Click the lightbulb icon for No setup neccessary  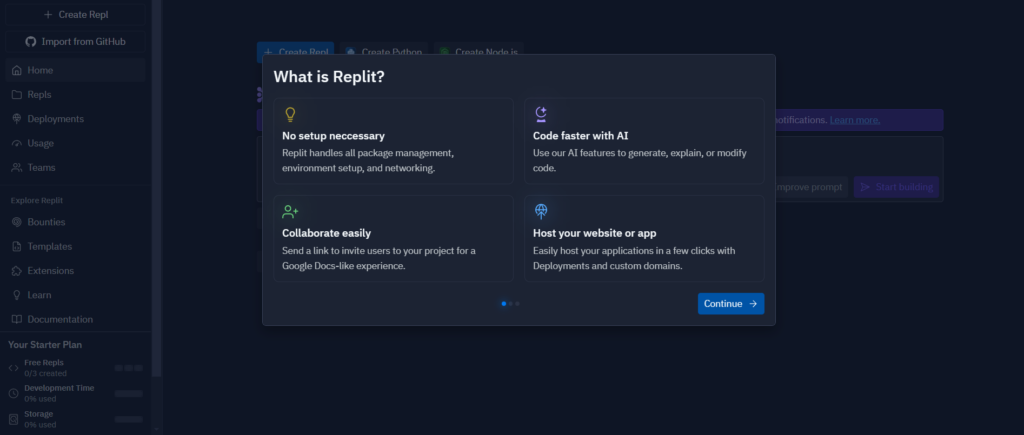tap(291, 114)
